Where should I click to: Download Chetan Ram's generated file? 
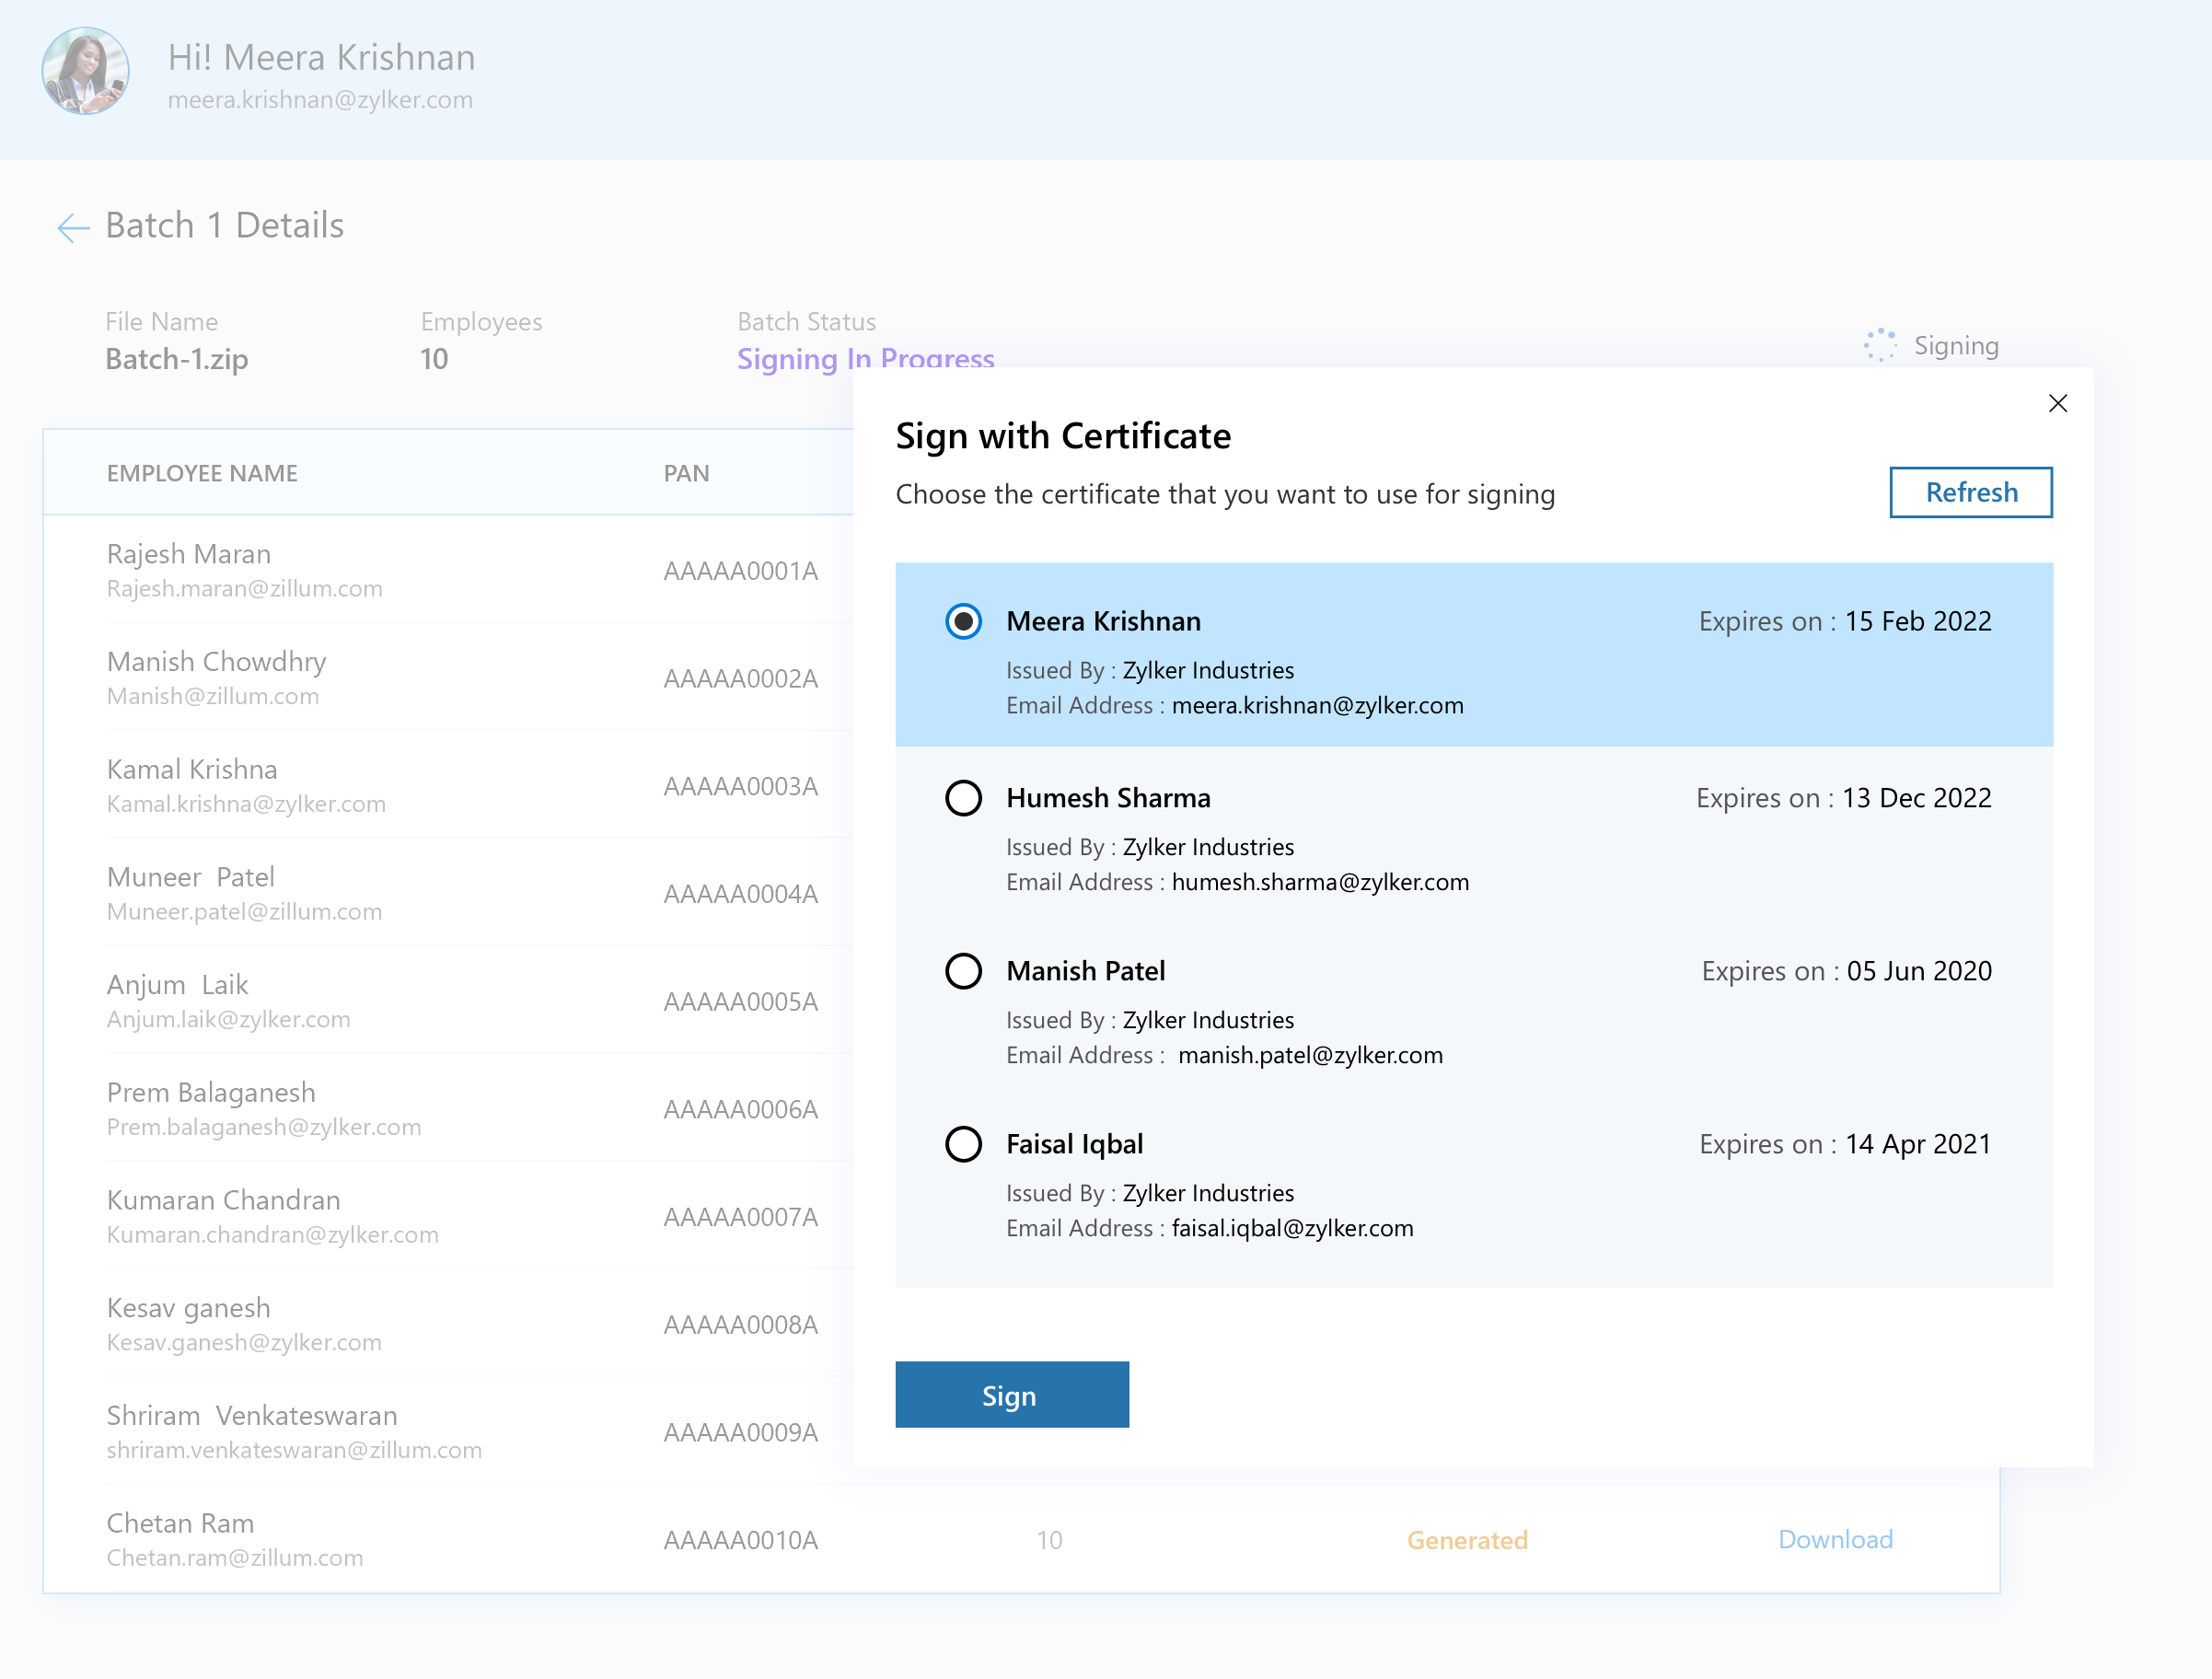point(1835,1540)
